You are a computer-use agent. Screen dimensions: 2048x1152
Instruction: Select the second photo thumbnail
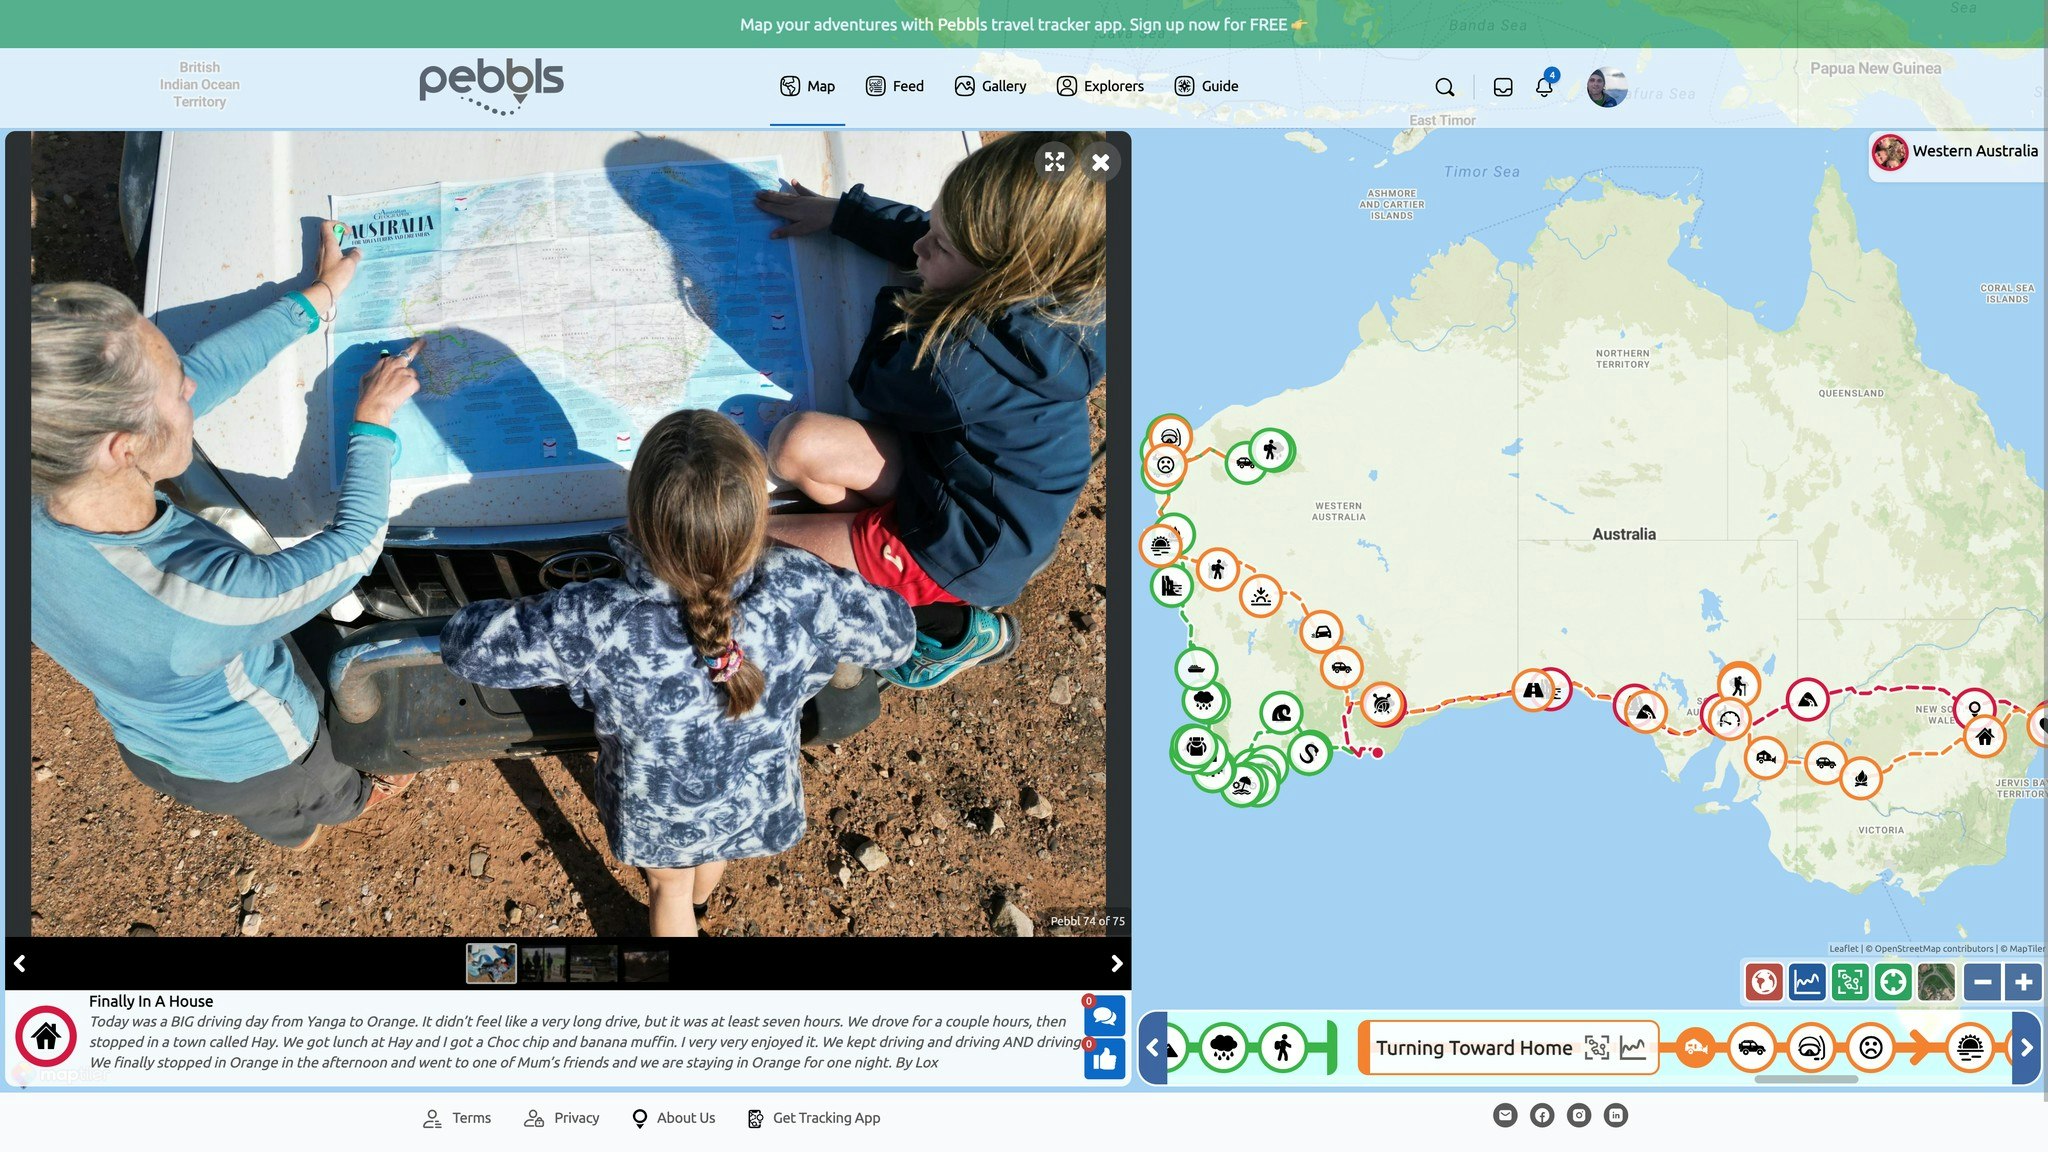tap(543, 964)
